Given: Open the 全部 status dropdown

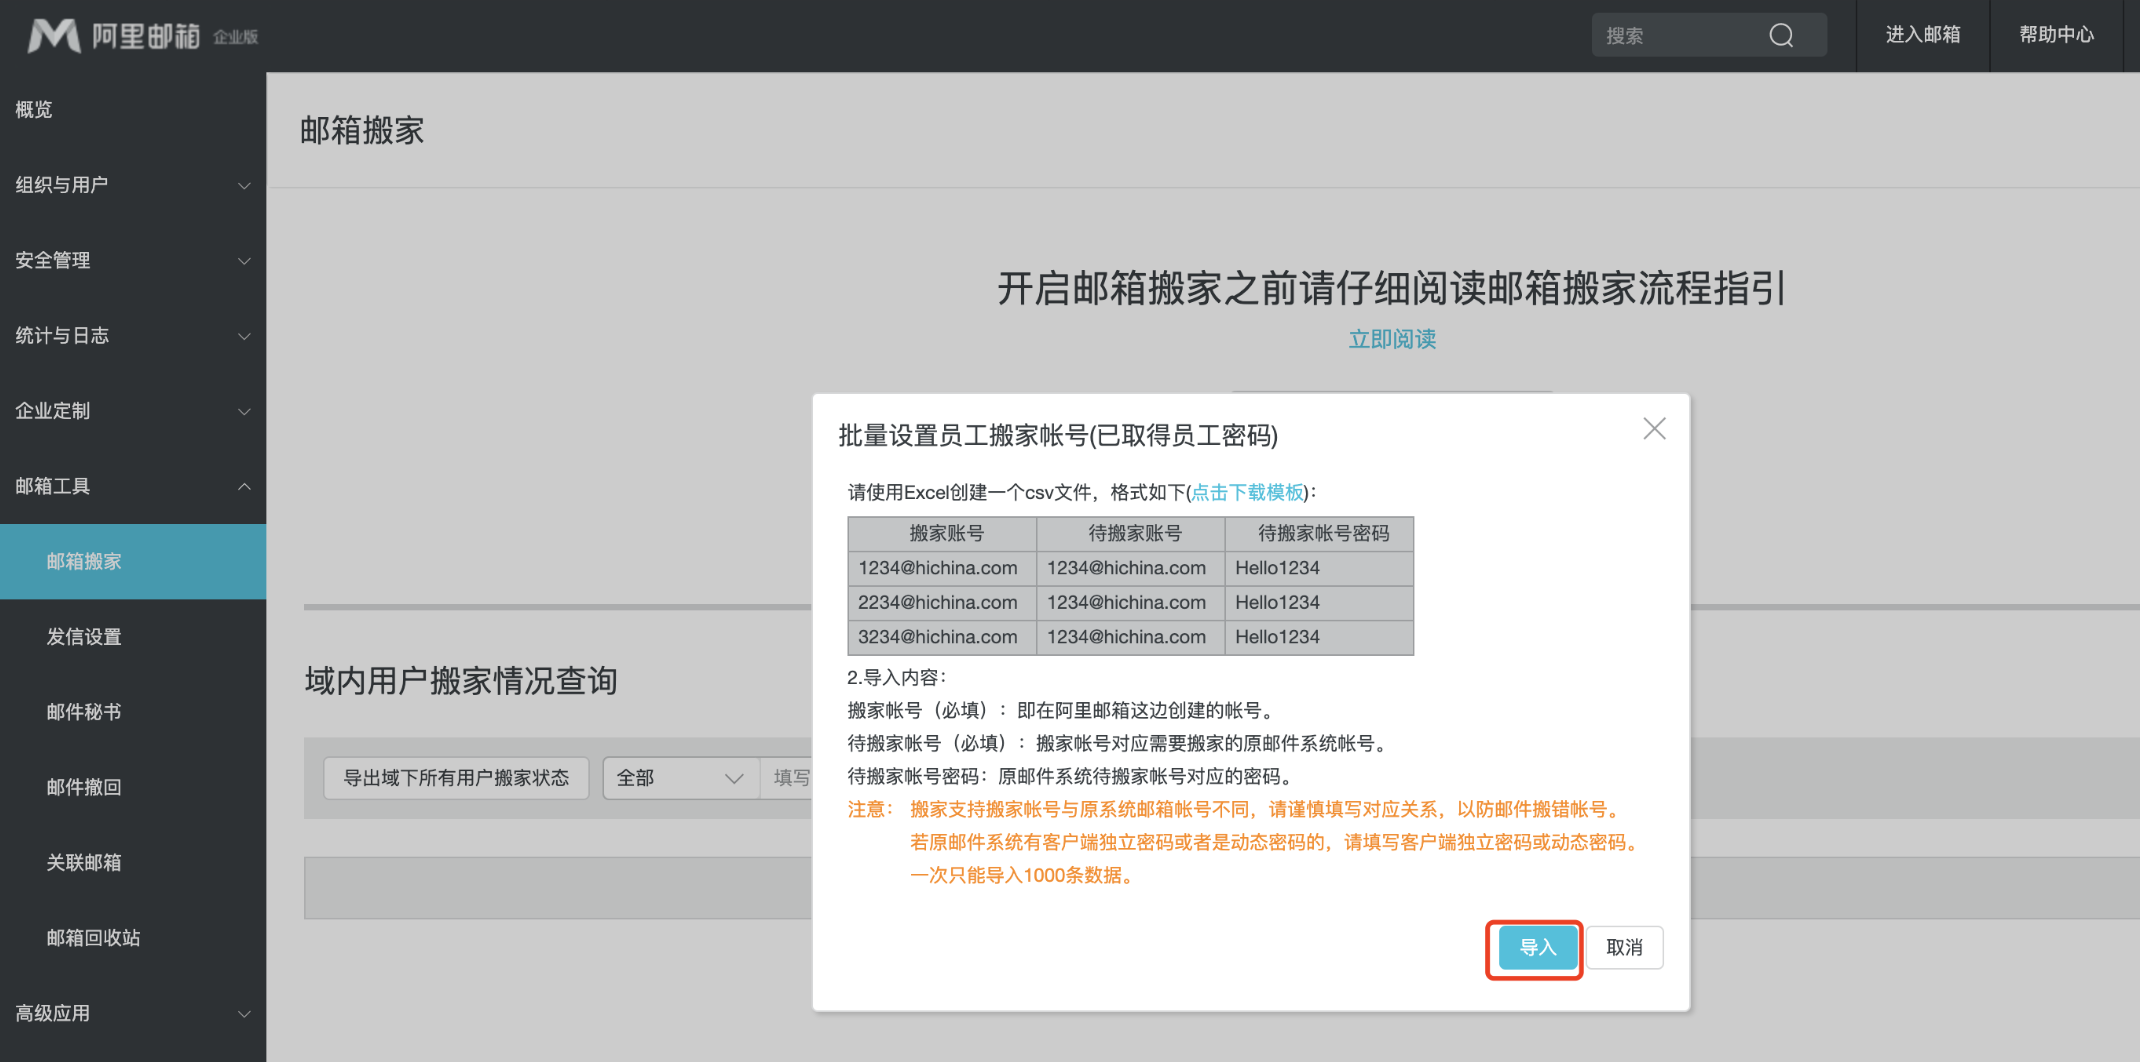Looking at the screenshot, I should pos(681,778).
